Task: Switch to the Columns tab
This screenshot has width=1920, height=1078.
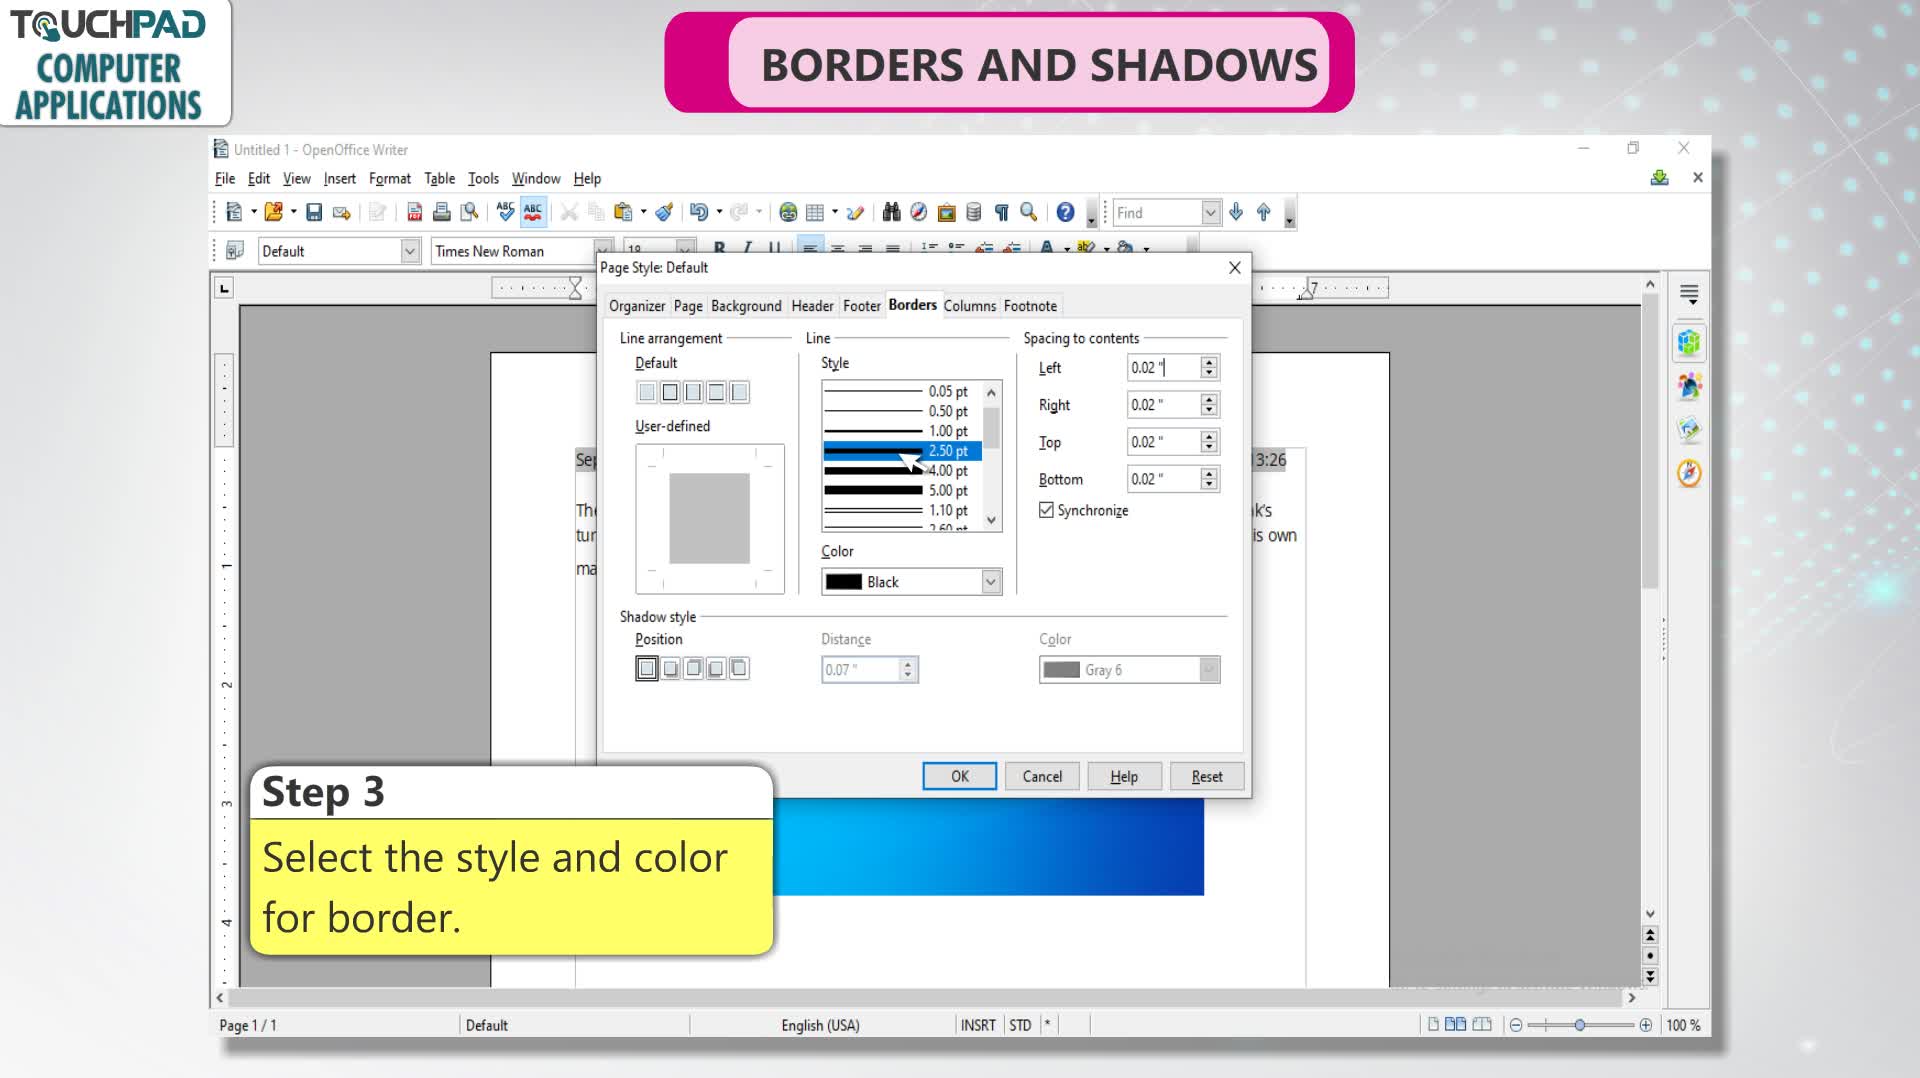Action: coord(969,306)
